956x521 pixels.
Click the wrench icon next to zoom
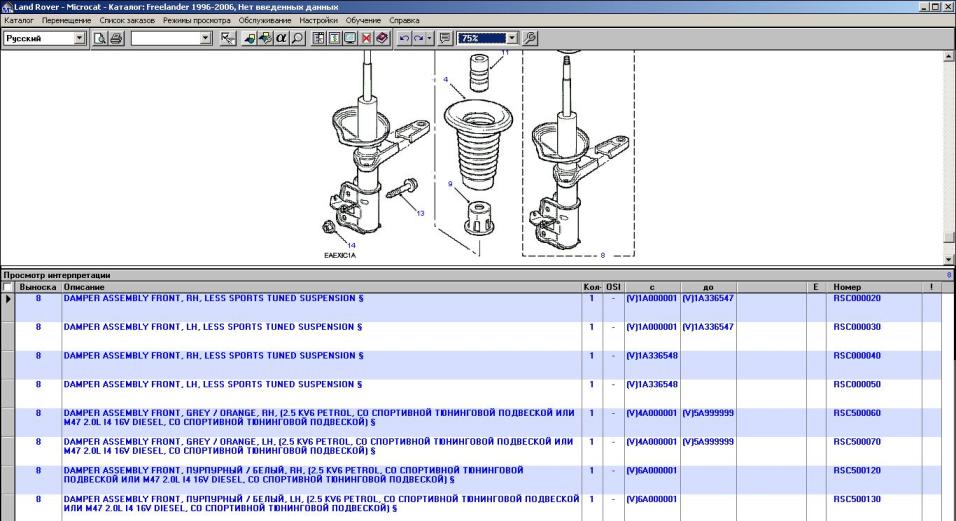point(530,38)
